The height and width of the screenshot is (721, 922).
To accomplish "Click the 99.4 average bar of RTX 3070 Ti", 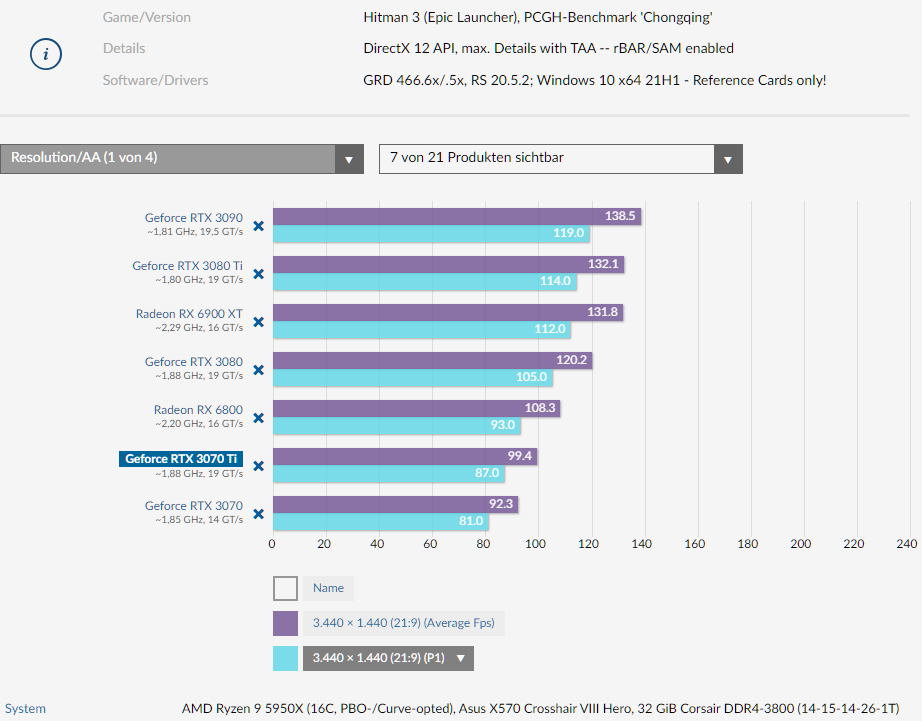I will (405, 456).
